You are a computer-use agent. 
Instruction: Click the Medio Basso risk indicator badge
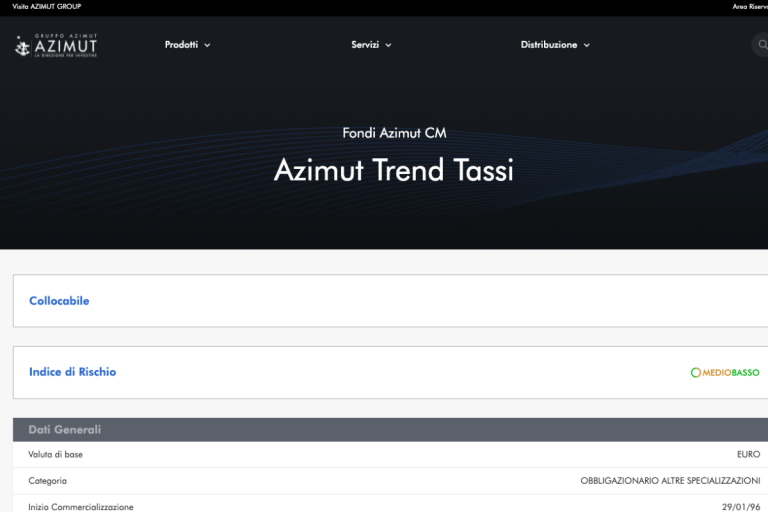pyautogui.click(x=725, y=372)
